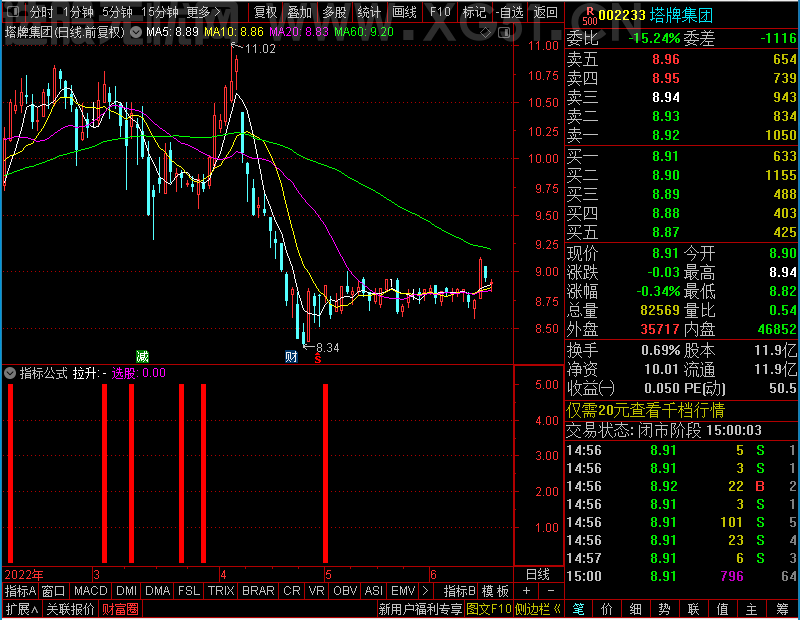Toggle the small panel icon right of the diamond
The image size is (800, 620).
[x=504, y=33]
